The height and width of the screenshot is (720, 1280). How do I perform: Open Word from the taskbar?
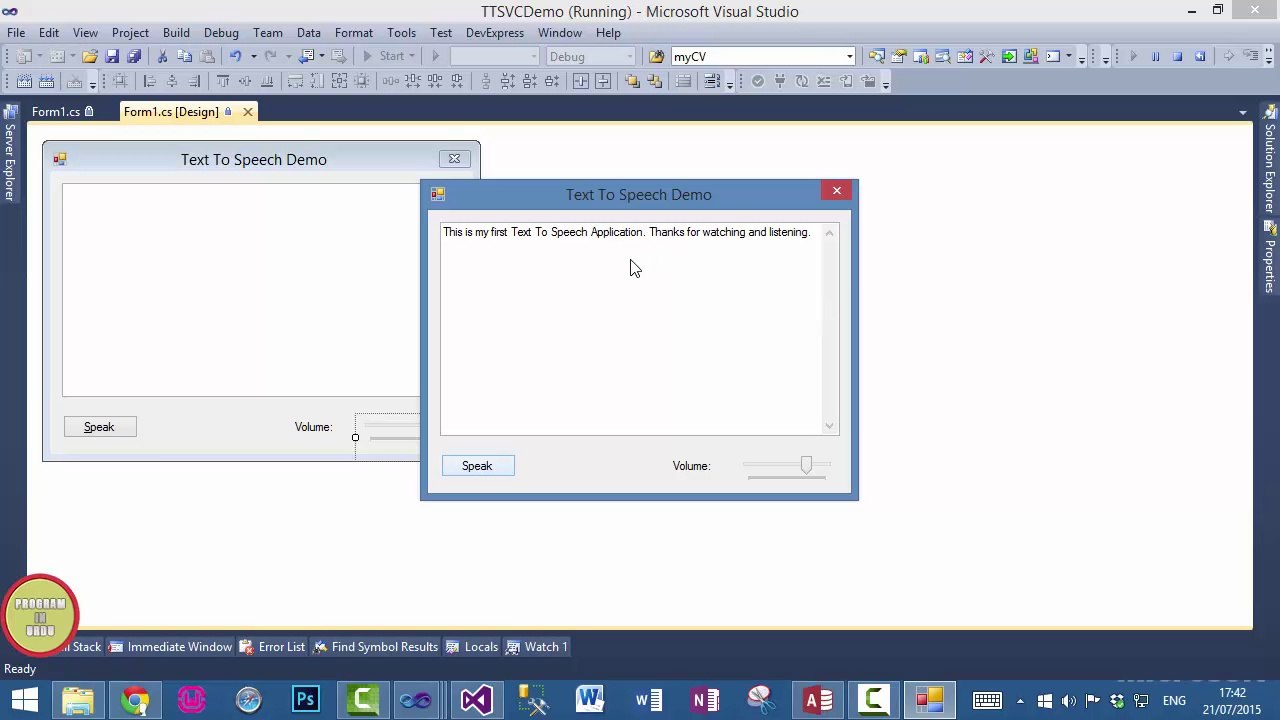point(590,699)
